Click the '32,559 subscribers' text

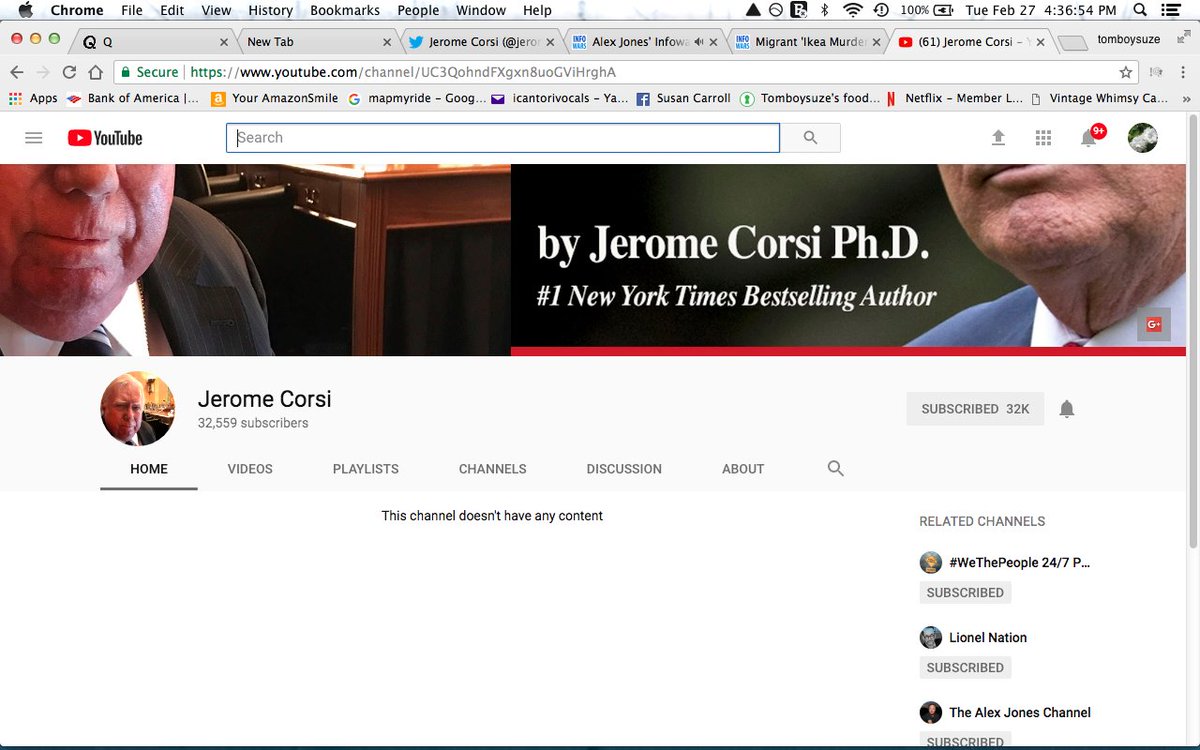coord(253,423)
